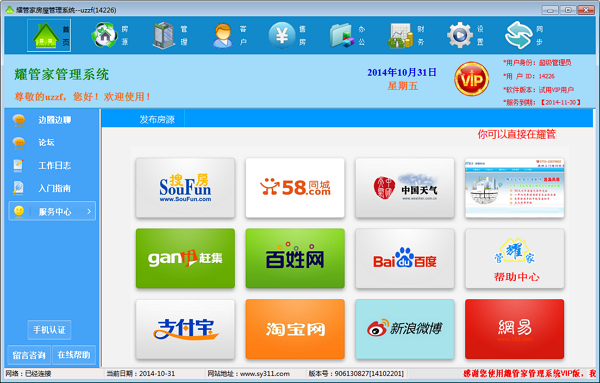The image size is (600, 383).
Task: Open the ganji 赶集 tile
Action: (185, 258)
